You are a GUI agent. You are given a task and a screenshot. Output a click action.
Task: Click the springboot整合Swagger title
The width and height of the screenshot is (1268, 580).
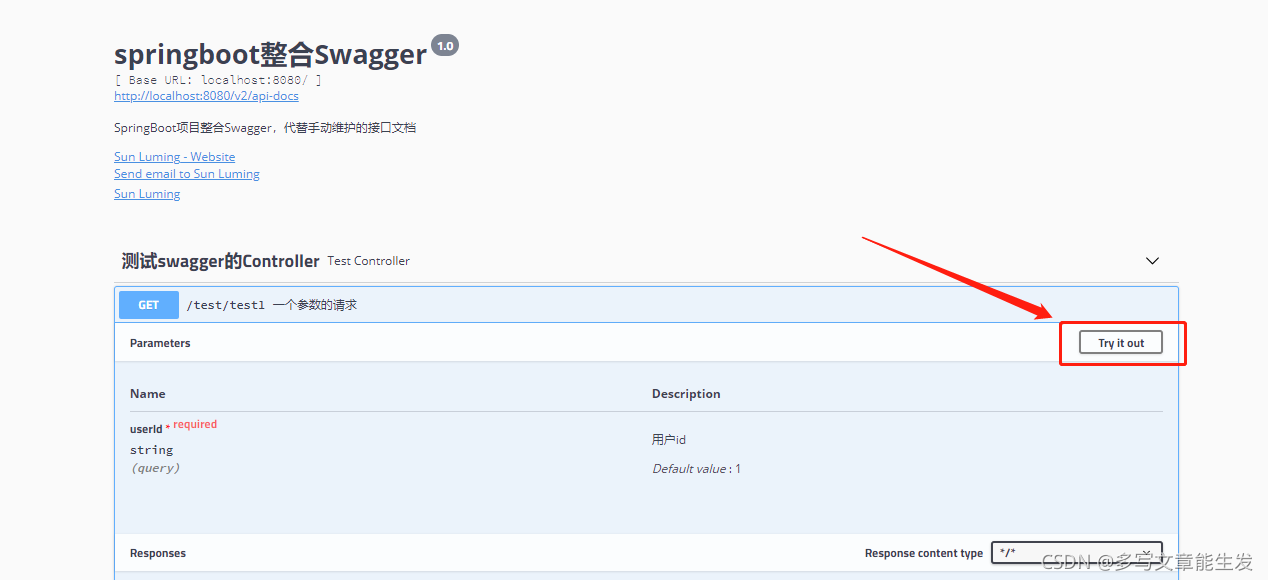pos(270,54)
